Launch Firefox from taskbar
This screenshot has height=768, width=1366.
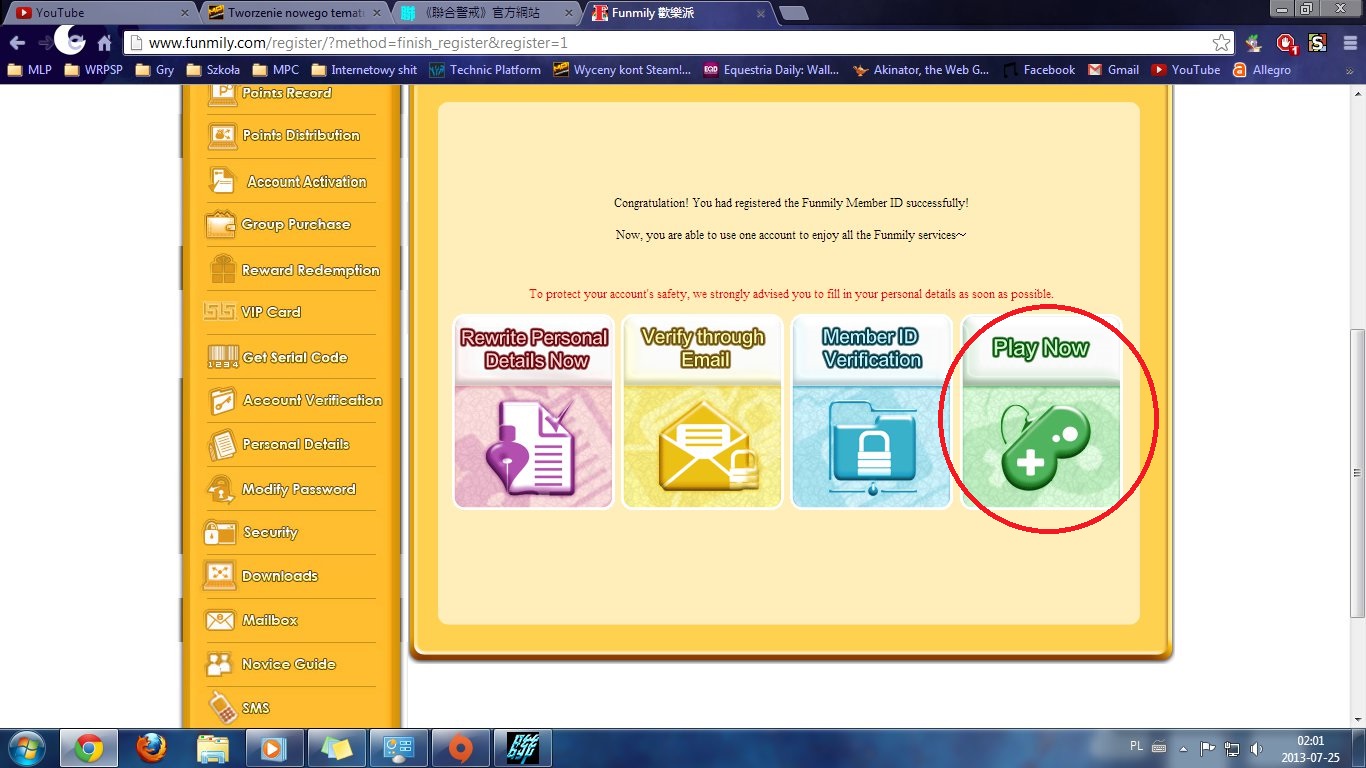151,748
